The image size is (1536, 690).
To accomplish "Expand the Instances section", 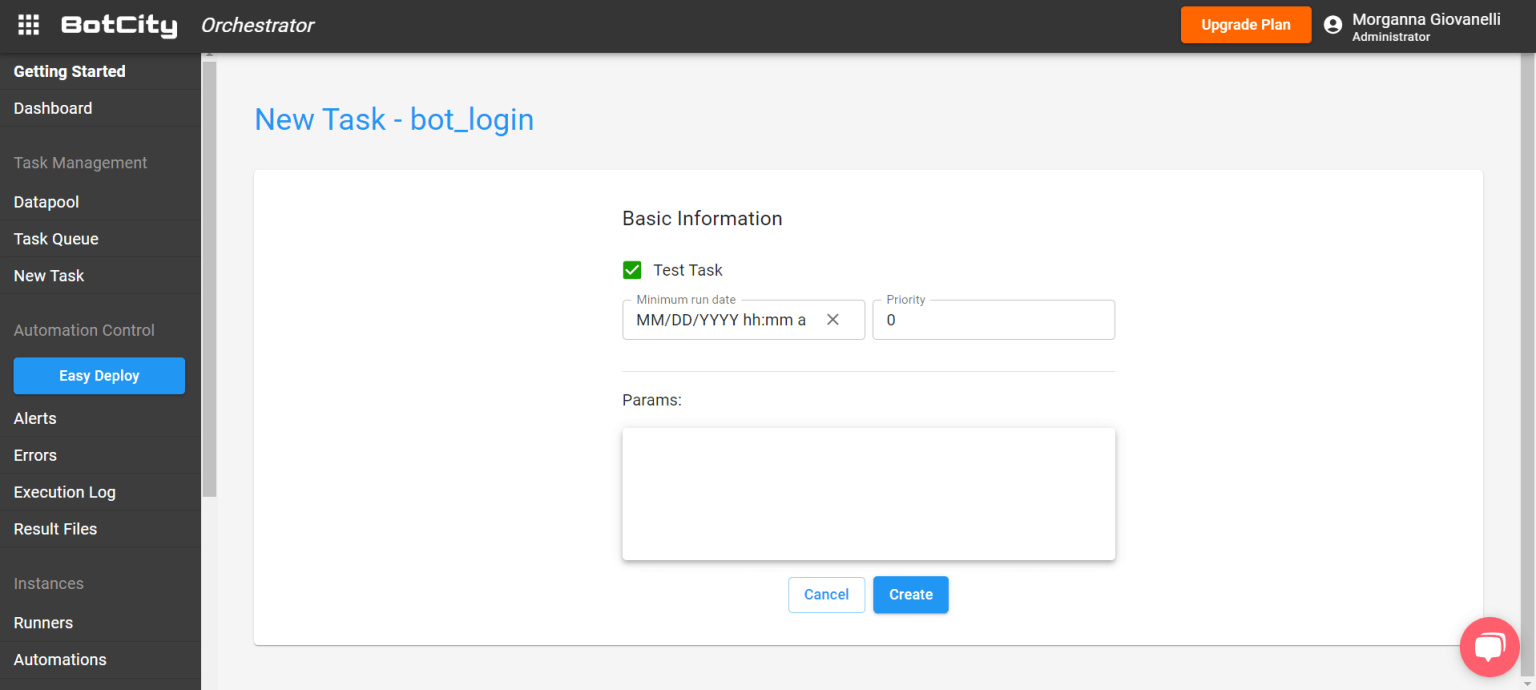I will 49,583.
